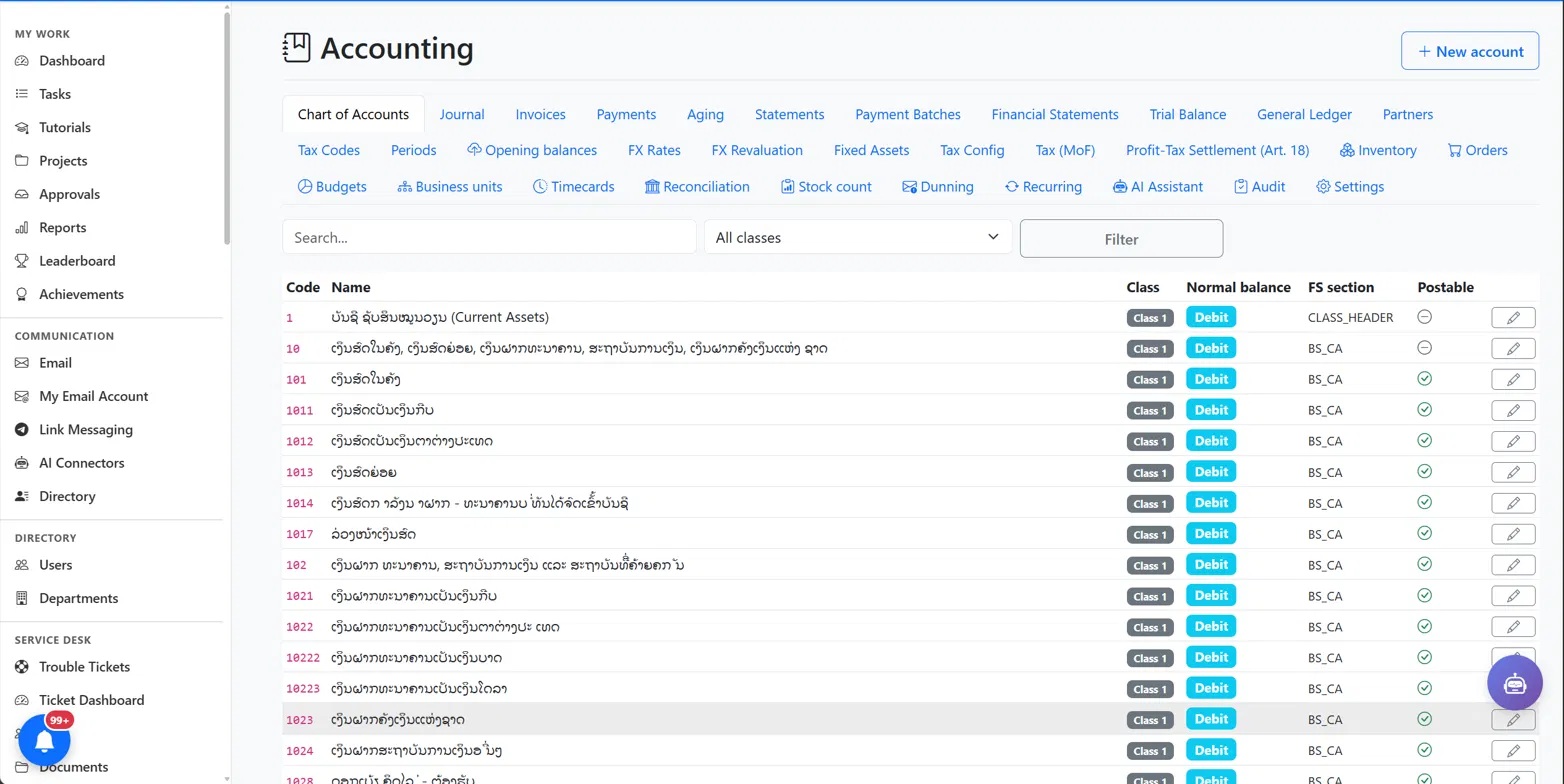Click the postable check for account 1012
Screen dimensions: 1564x784
pos(1425,441)
